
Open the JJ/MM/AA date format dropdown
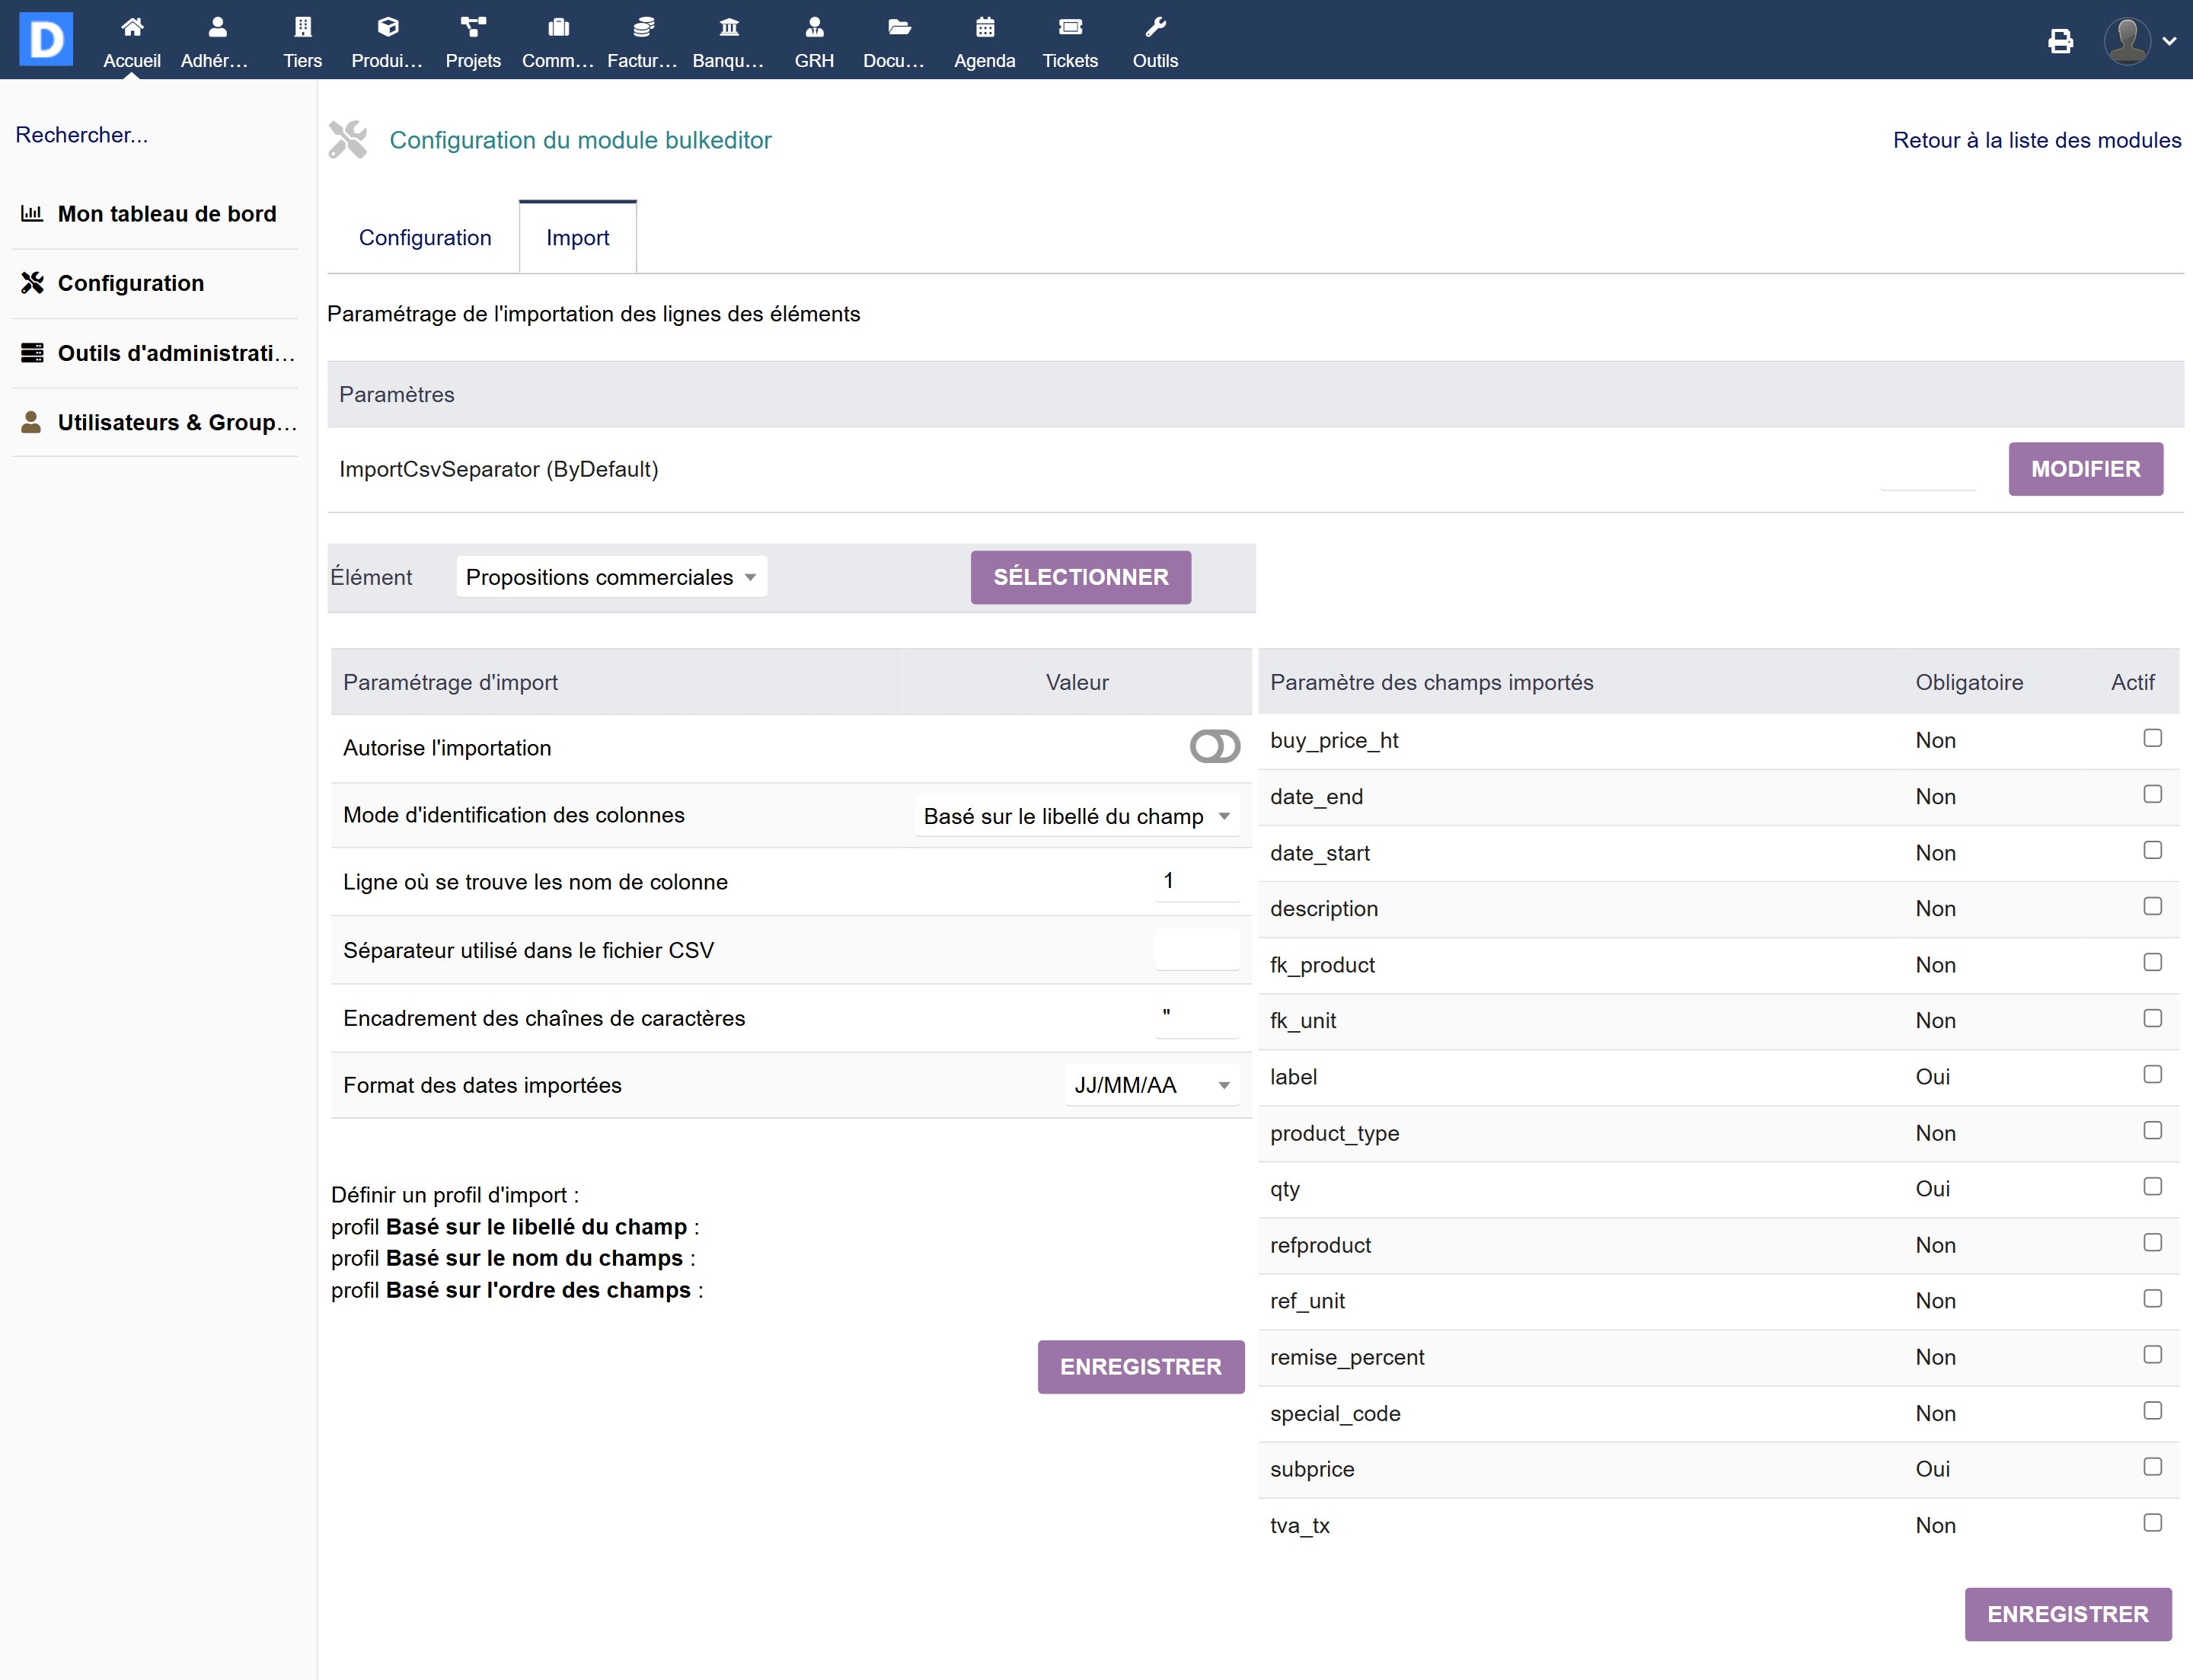point(1151,1085)
